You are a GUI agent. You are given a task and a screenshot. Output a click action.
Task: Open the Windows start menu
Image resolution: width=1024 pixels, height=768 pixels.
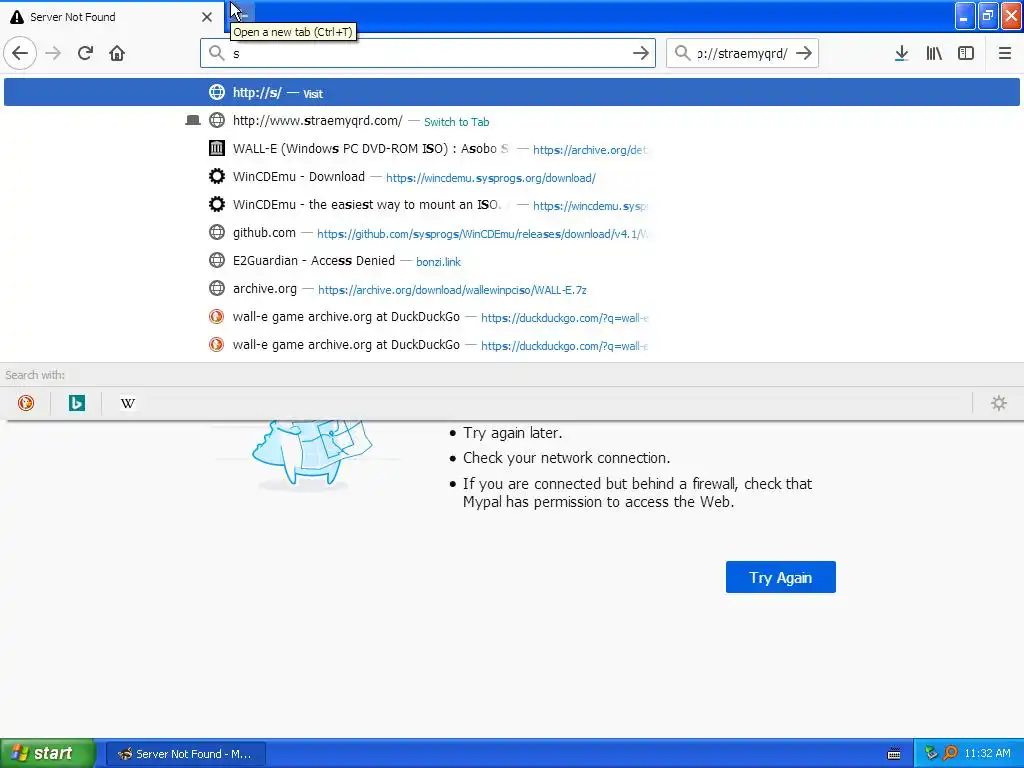47,754
